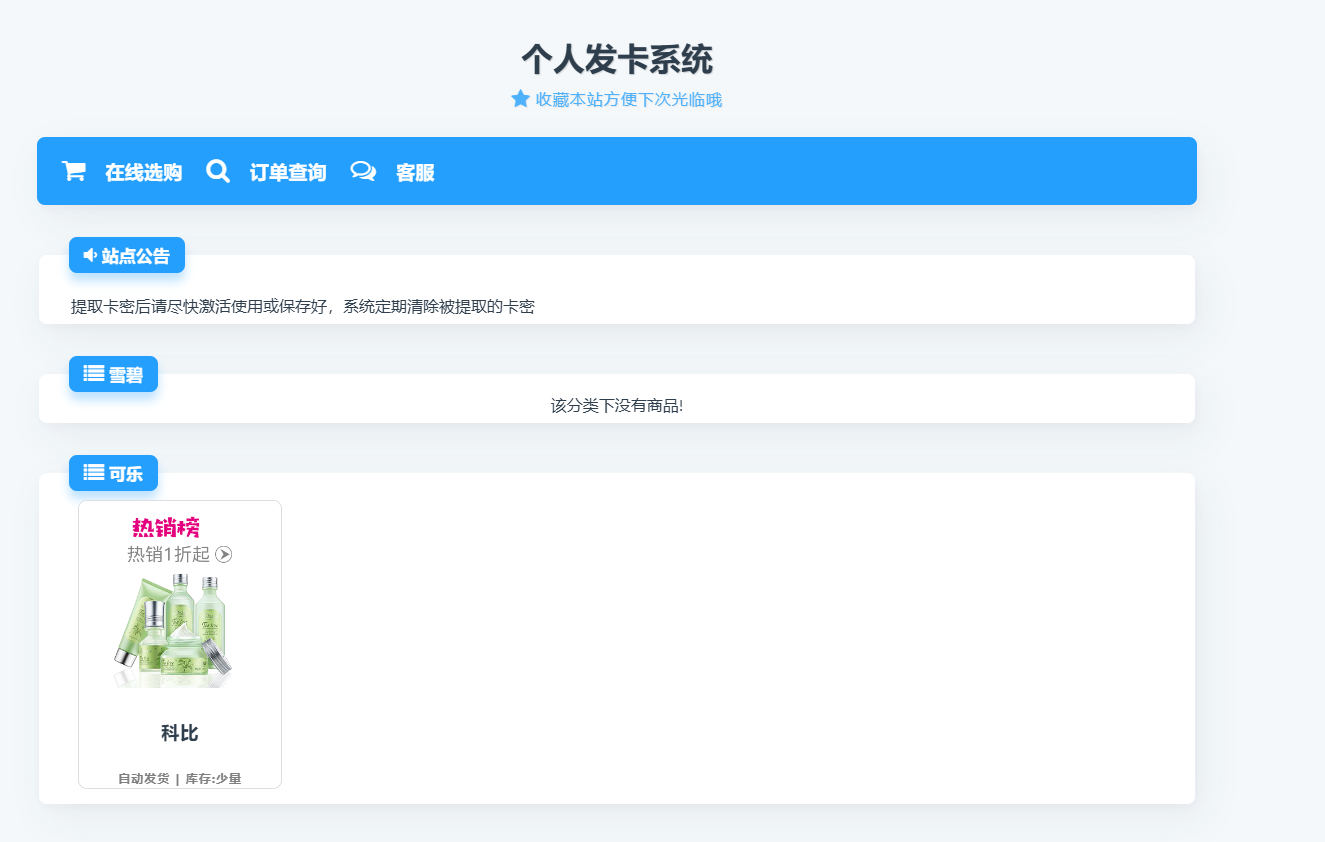The width and height of the screenshot is (1325, 842).
Task: Click the announcement text about 提取卡密
Action: coord(302,307)
